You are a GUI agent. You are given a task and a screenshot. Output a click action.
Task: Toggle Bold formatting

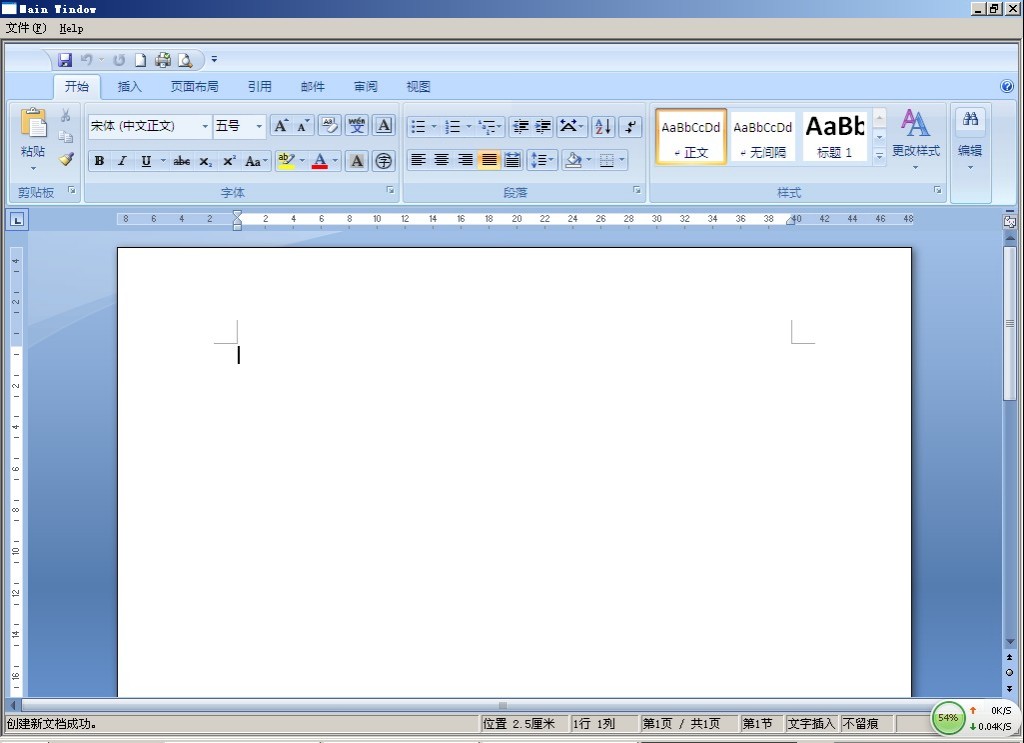(99, 161)
